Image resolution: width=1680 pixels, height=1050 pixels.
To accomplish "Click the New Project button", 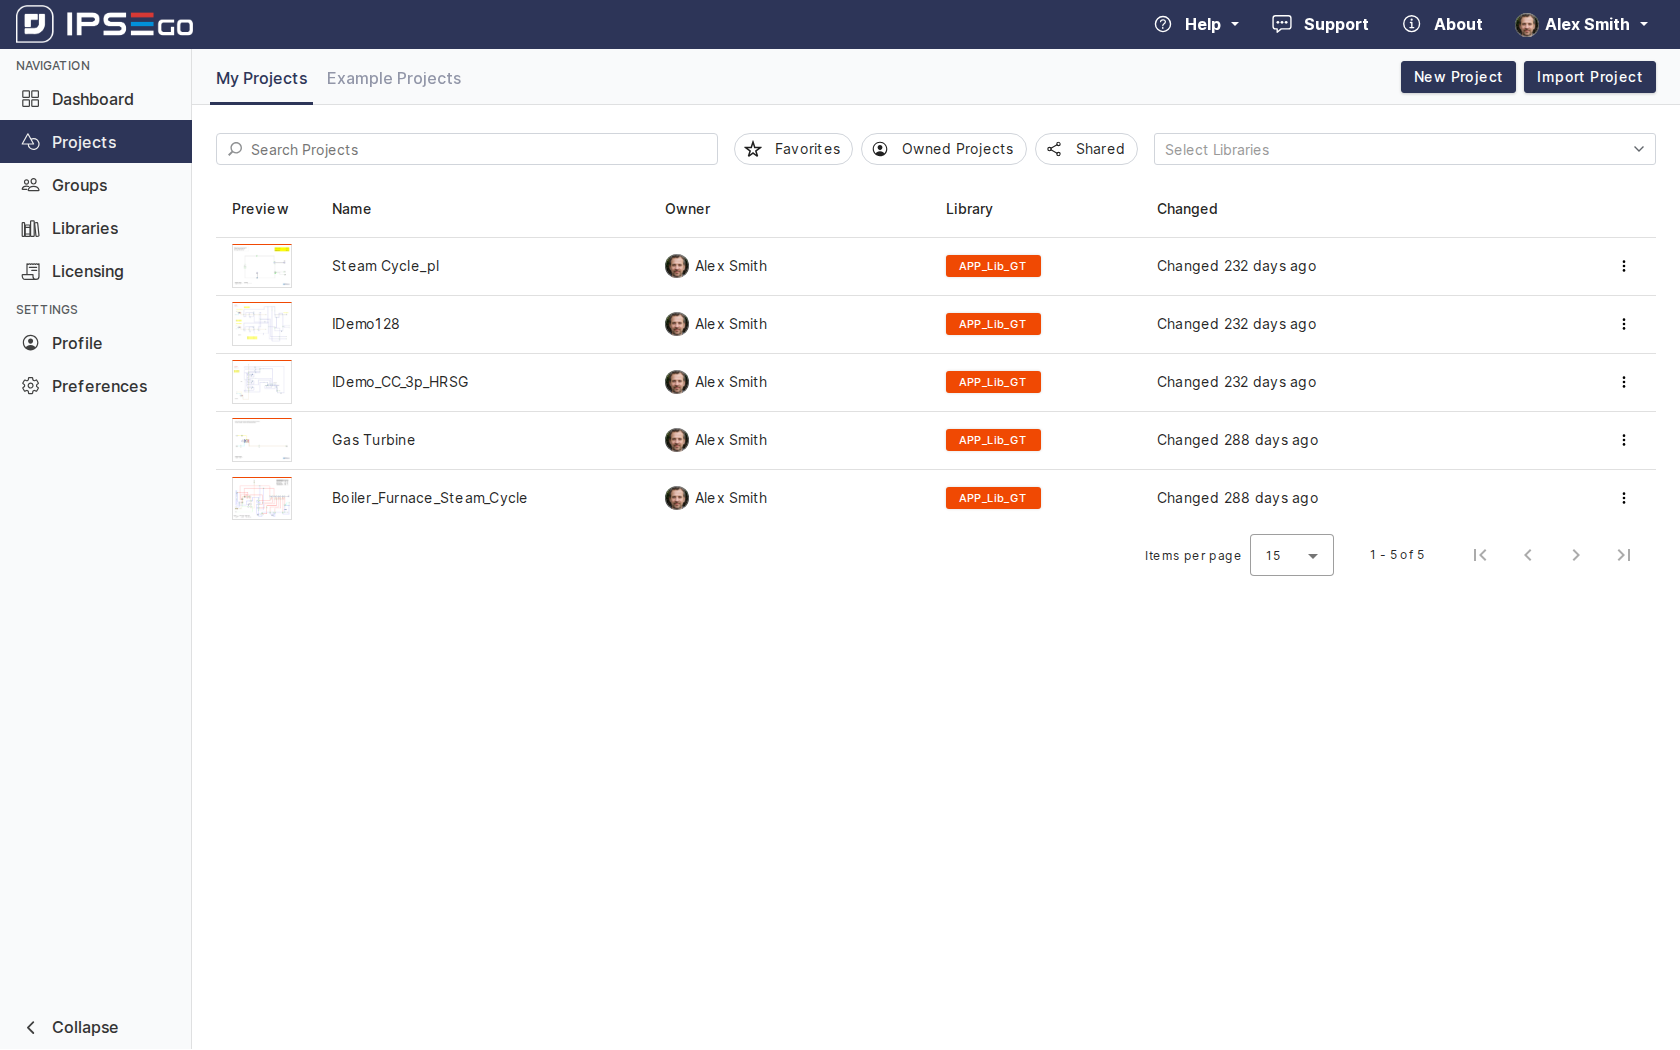I will point(1457,77).
